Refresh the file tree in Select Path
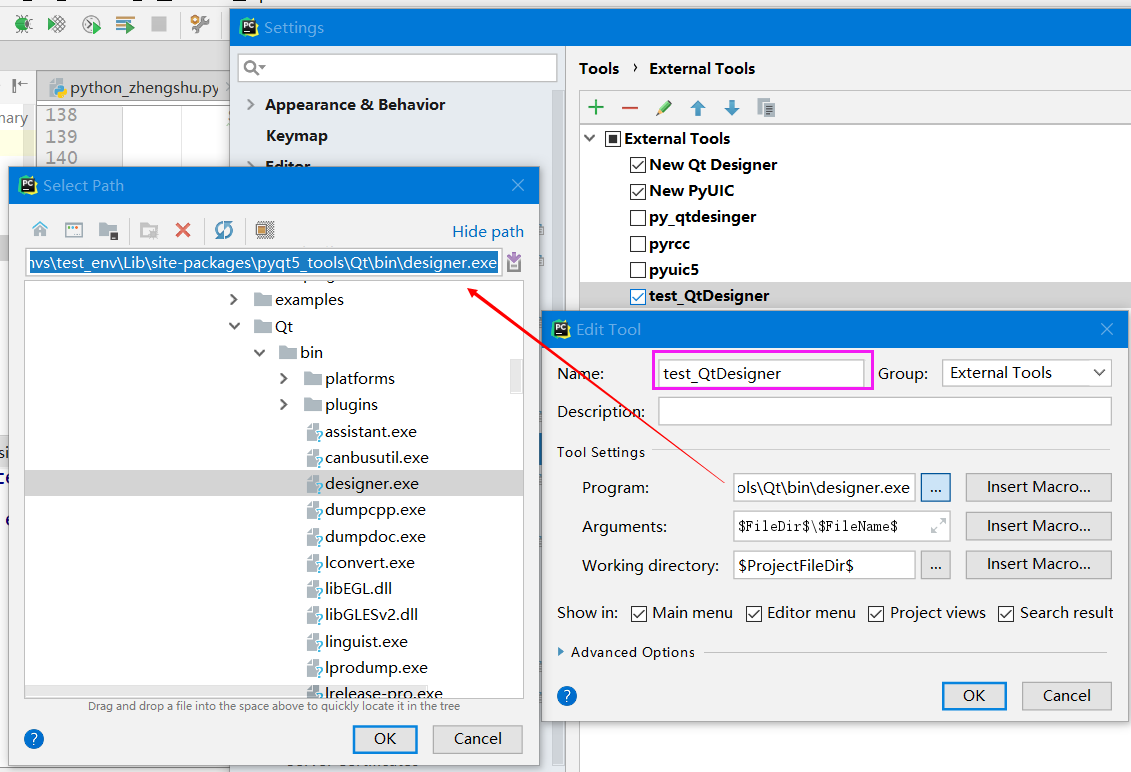 coord(224,230)
